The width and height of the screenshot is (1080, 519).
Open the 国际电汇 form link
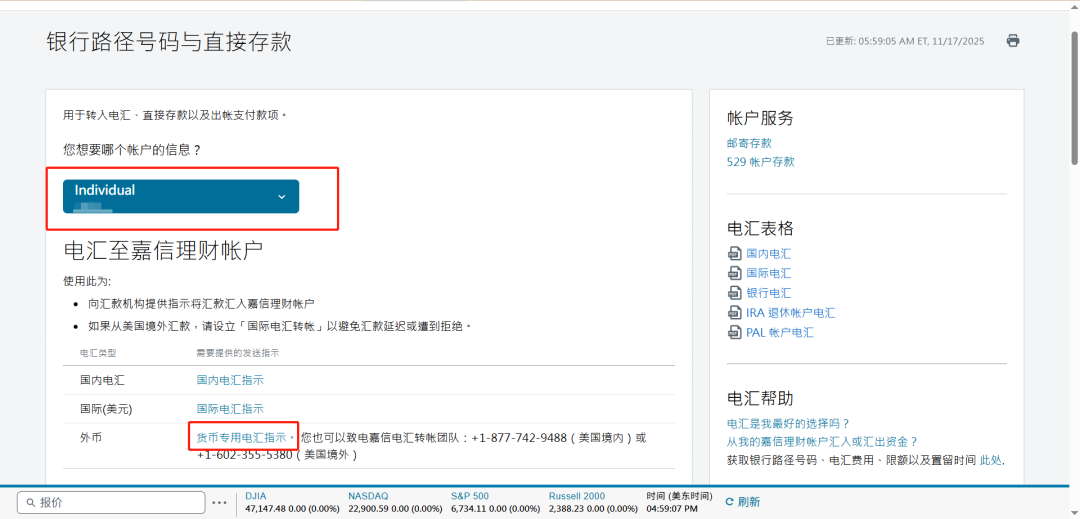point(769,273)
